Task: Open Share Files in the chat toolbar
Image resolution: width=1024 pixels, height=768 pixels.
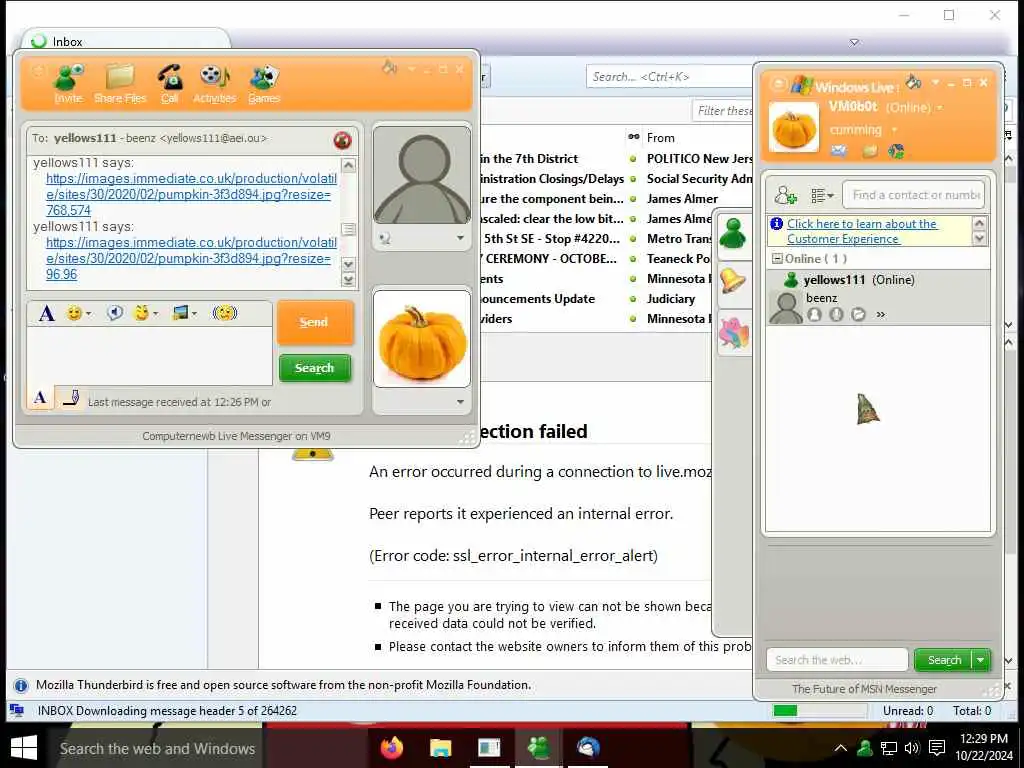Action: [x=120, y=84]
